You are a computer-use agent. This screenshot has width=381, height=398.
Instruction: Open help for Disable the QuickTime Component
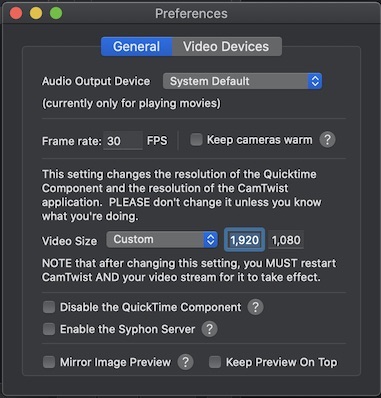(x=255, y=307)
